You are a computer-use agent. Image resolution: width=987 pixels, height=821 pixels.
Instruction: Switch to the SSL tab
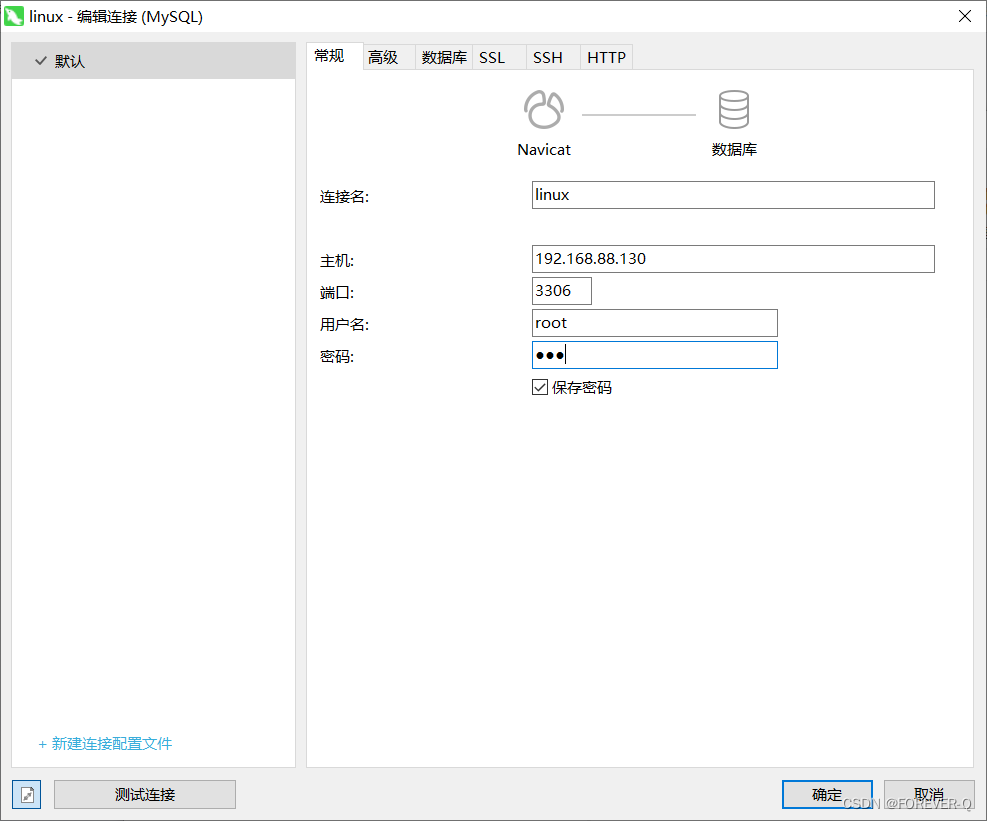point(499,57)
